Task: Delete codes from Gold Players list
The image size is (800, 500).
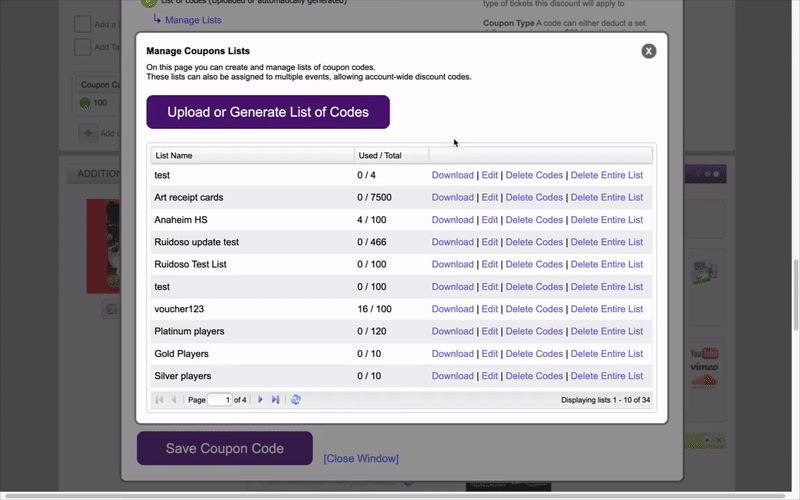Action: [x=534, y=354]
